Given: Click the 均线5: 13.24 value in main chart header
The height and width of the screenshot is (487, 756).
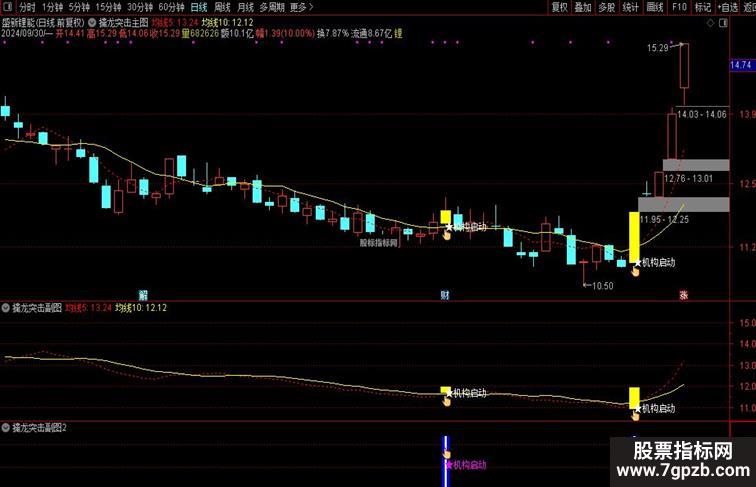Looking at the screenshot, I should point(176,22).
